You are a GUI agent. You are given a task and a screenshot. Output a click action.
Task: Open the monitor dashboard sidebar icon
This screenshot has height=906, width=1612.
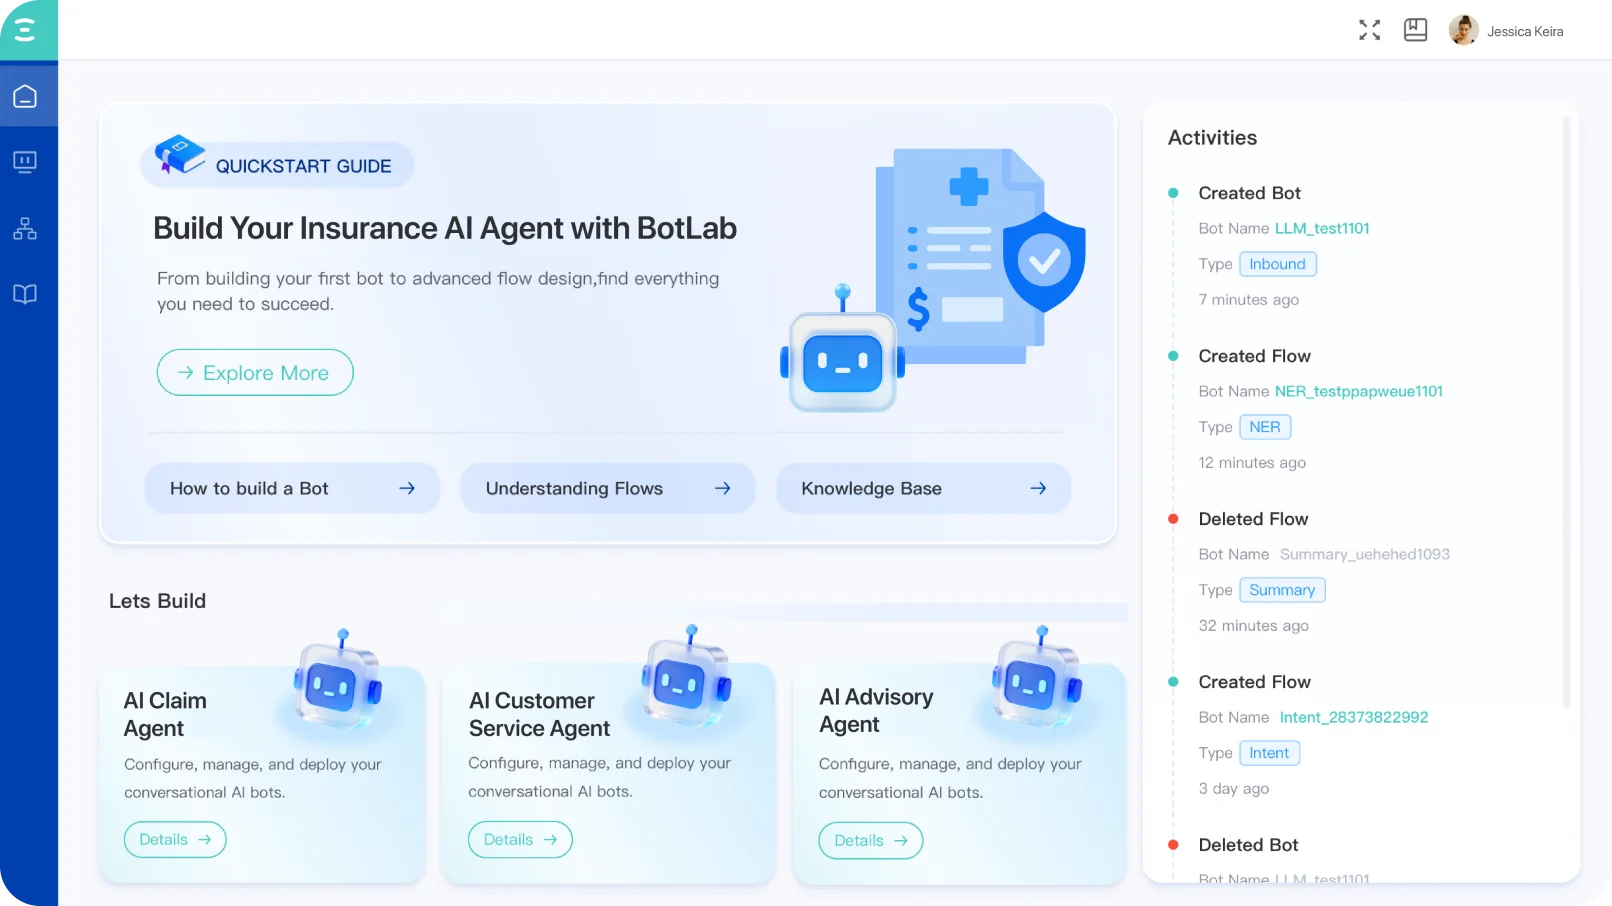[x=25, y=162]
